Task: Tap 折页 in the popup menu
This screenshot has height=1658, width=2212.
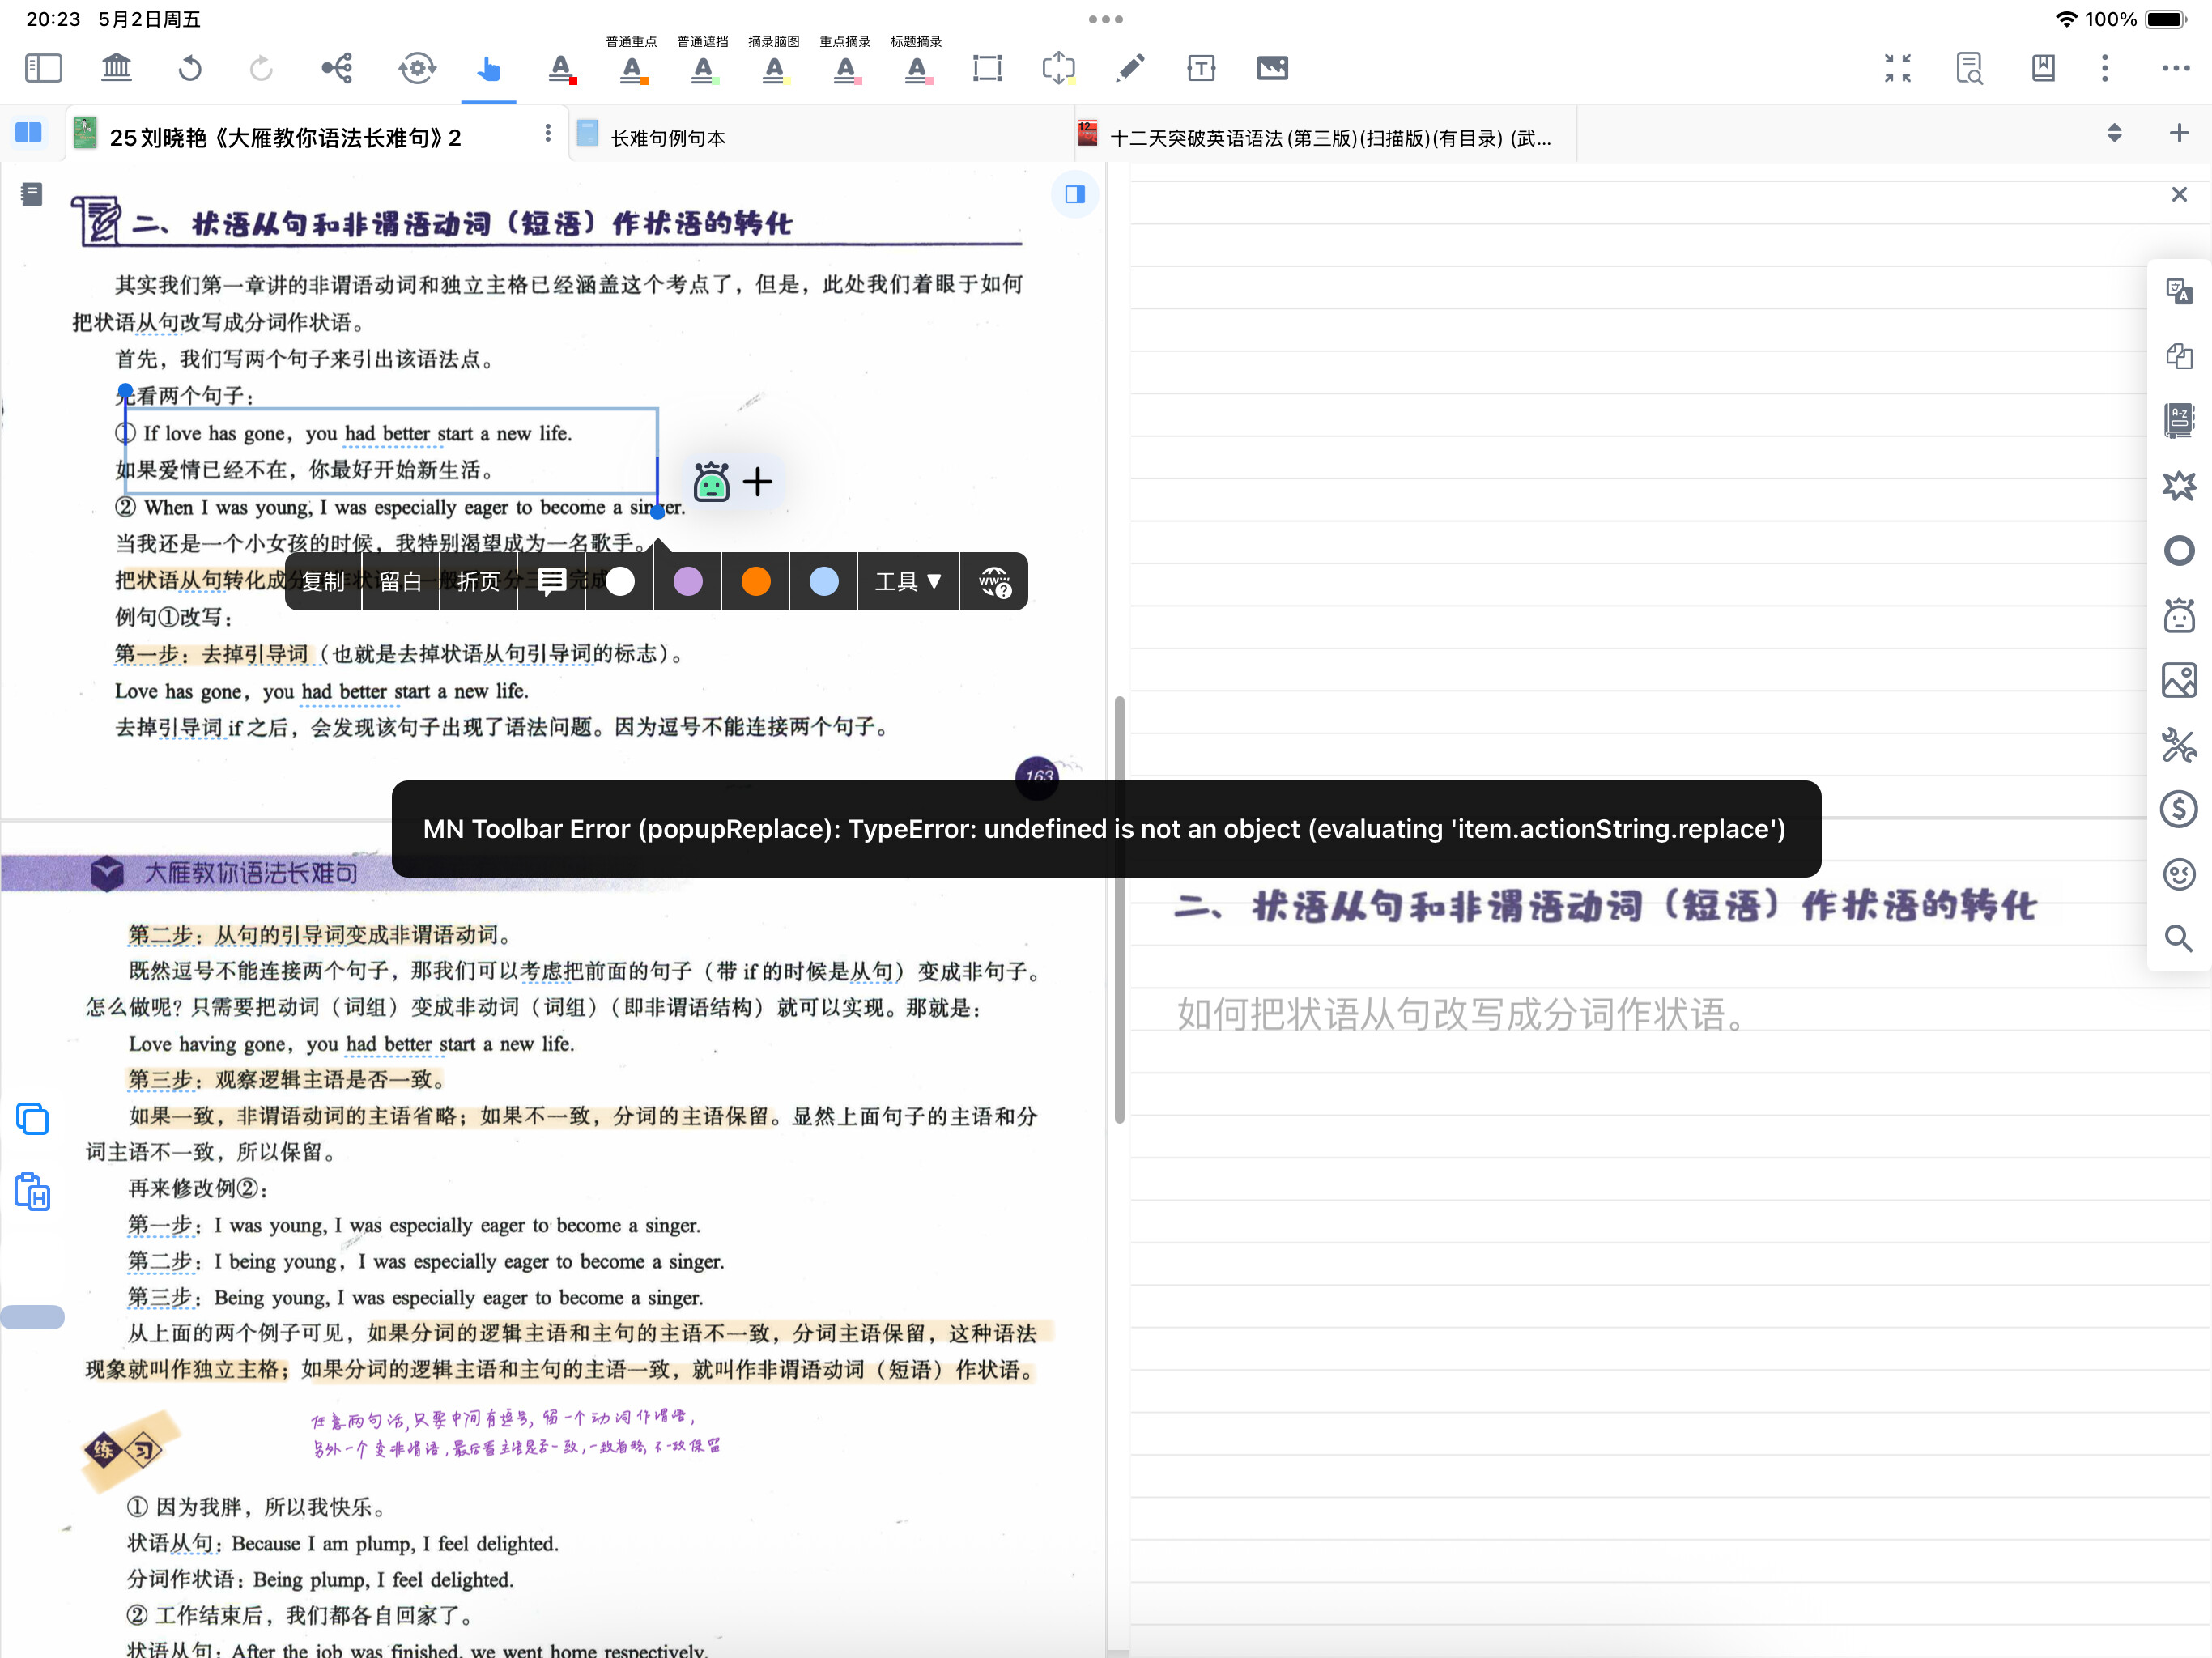Action: pyautogui.click(x=478, y=581)
